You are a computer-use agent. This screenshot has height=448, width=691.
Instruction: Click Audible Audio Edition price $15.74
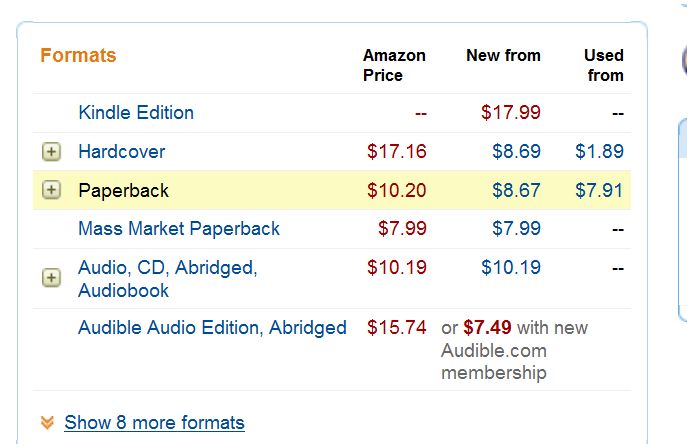point(397,328)
